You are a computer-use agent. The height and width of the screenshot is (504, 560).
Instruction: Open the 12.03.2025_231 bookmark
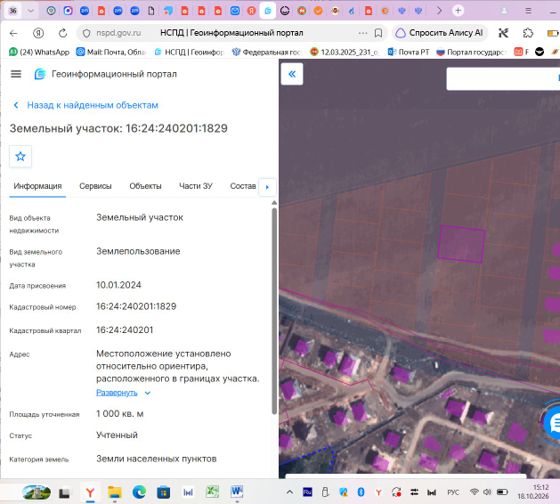pyautogui.click(x=344, y=52)
